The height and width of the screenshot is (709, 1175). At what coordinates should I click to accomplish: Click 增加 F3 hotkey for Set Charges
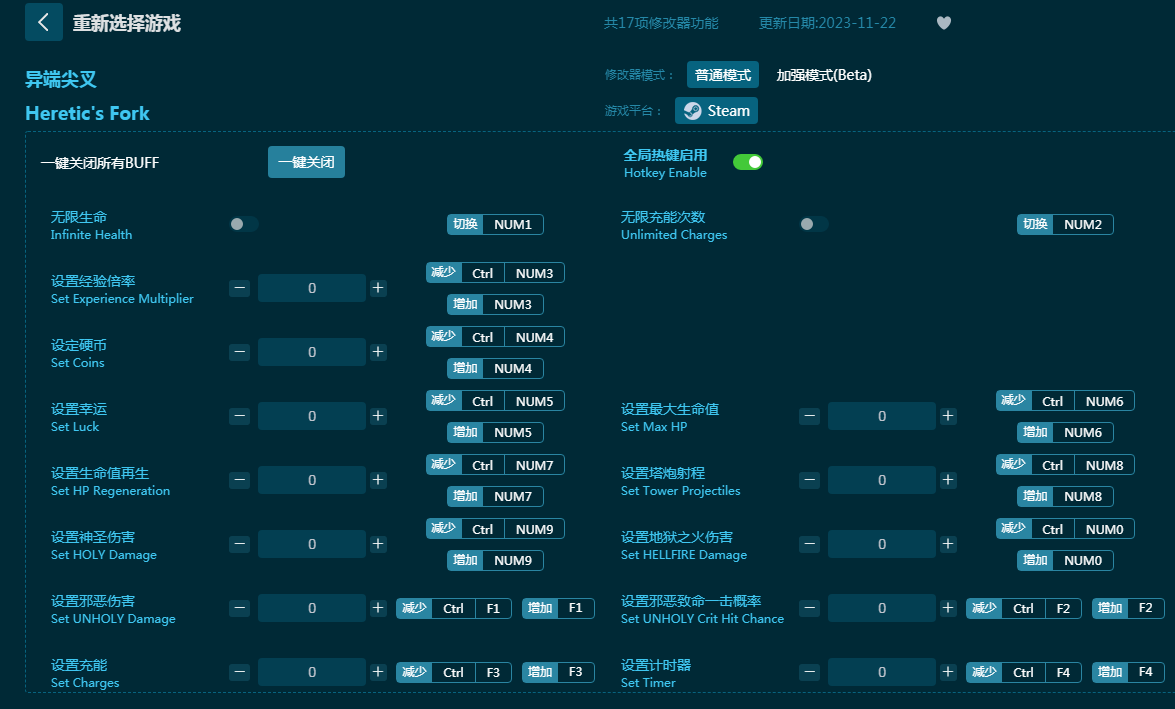coord(558,672)
